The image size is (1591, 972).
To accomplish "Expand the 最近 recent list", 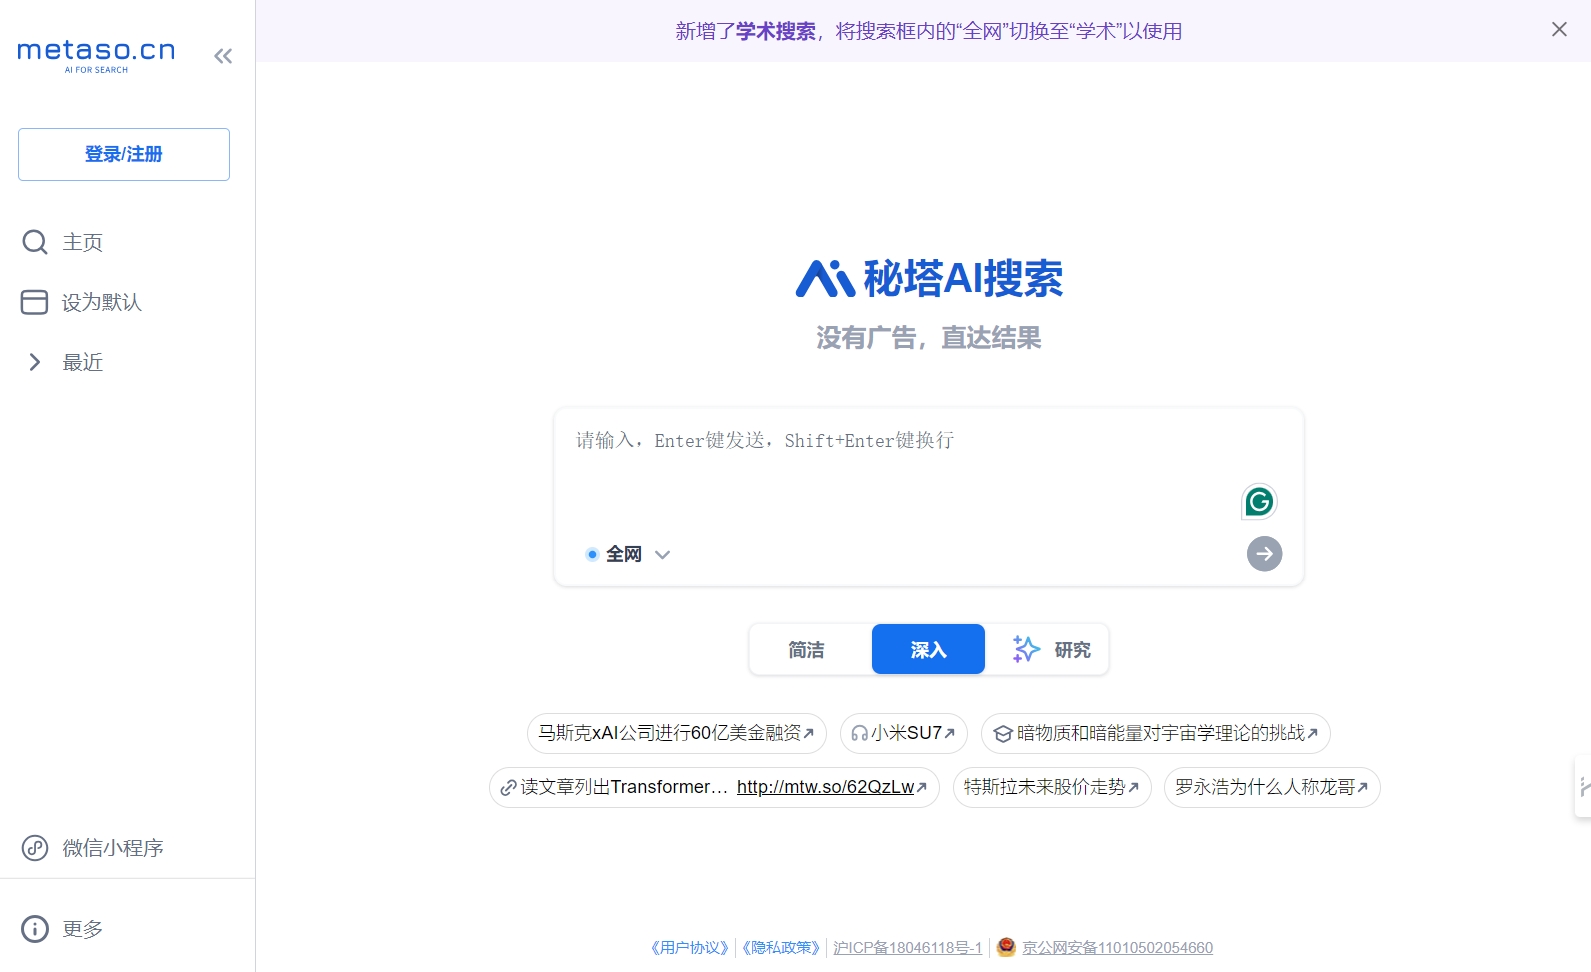I will pyautogui.click(x=64, y=362).
